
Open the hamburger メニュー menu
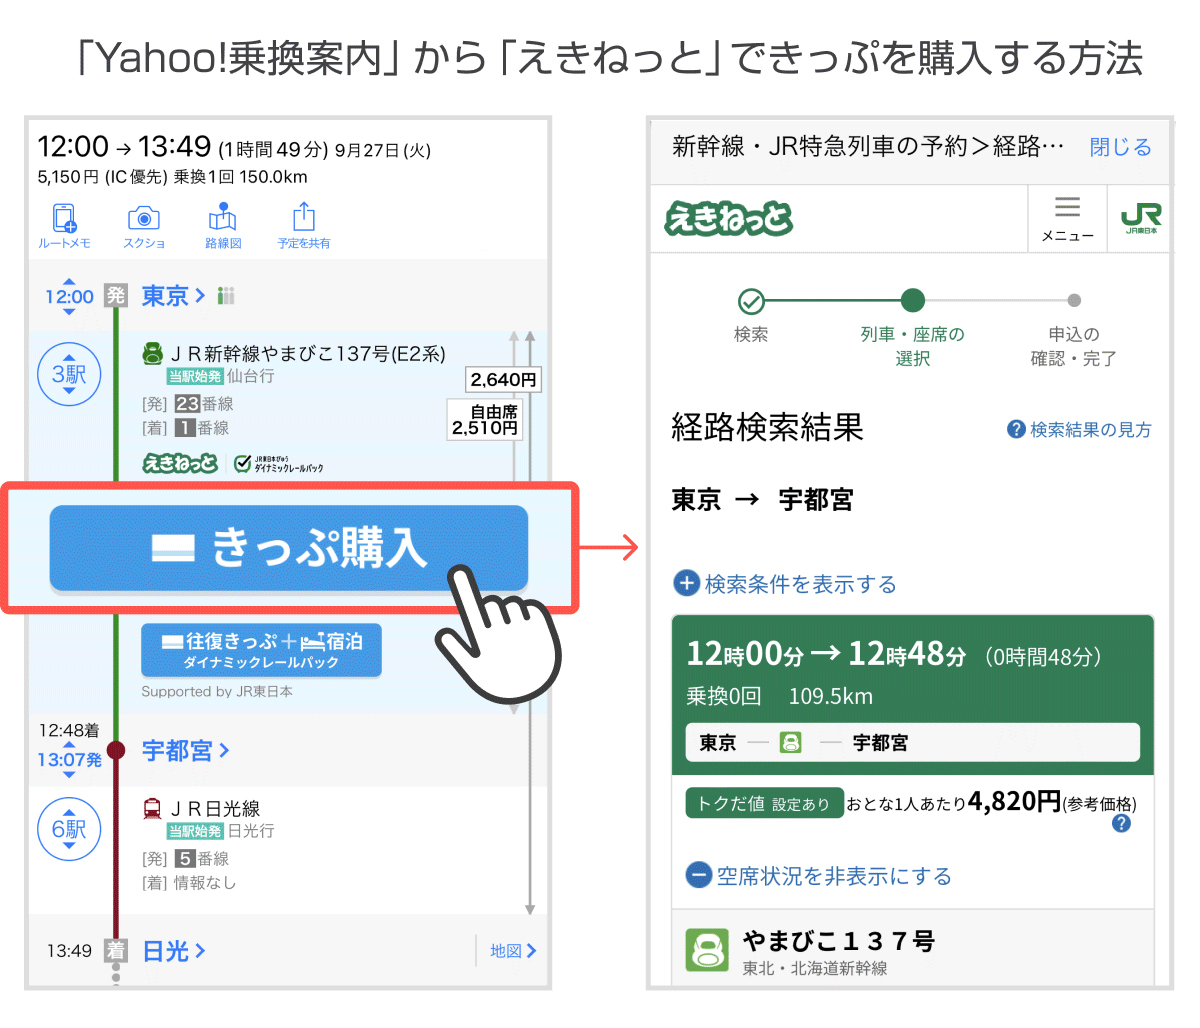[x=1067, y=218]
